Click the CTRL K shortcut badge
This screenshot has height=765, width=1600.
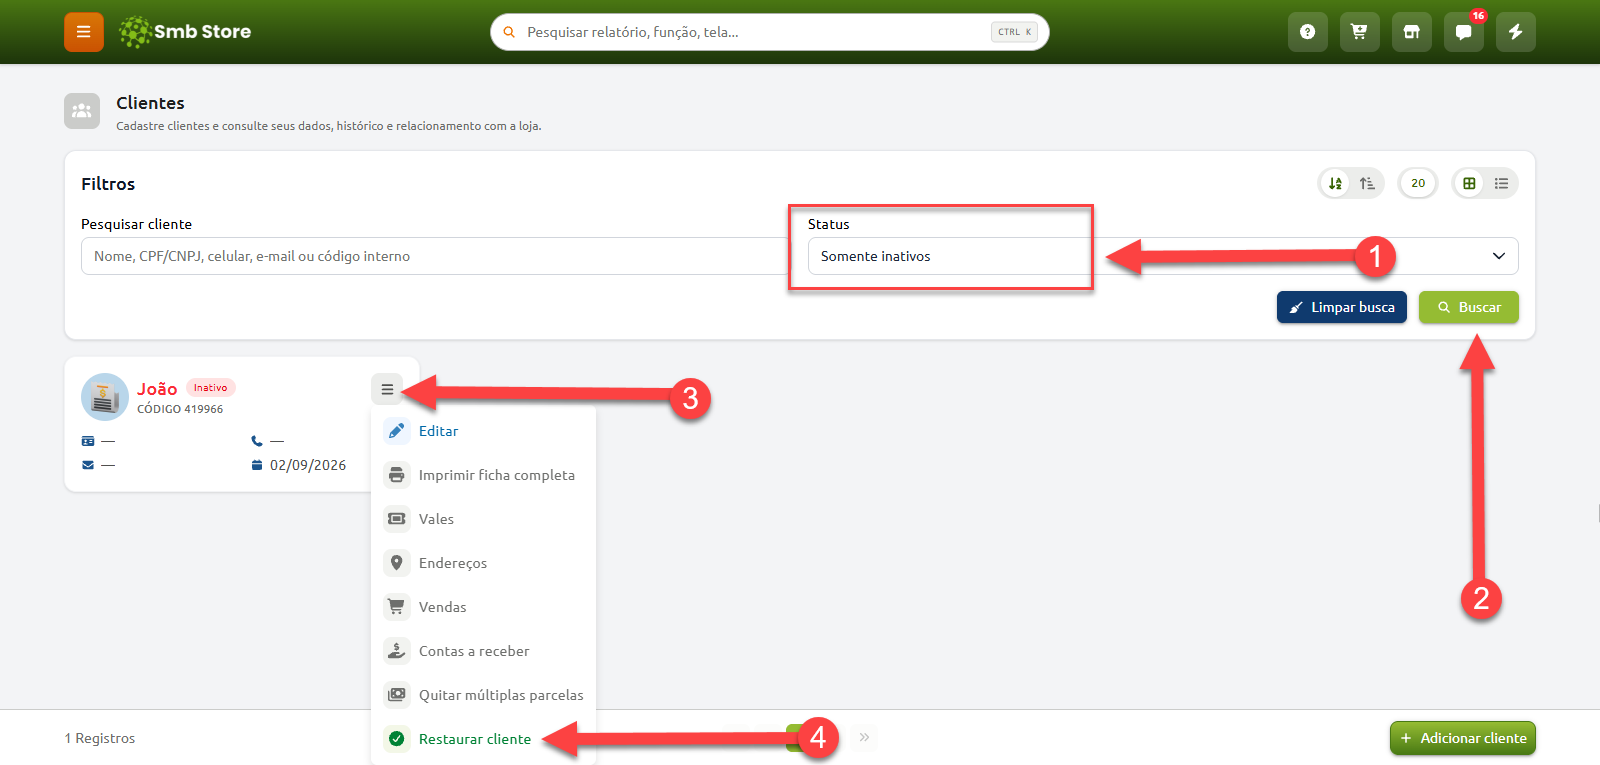1014,32
